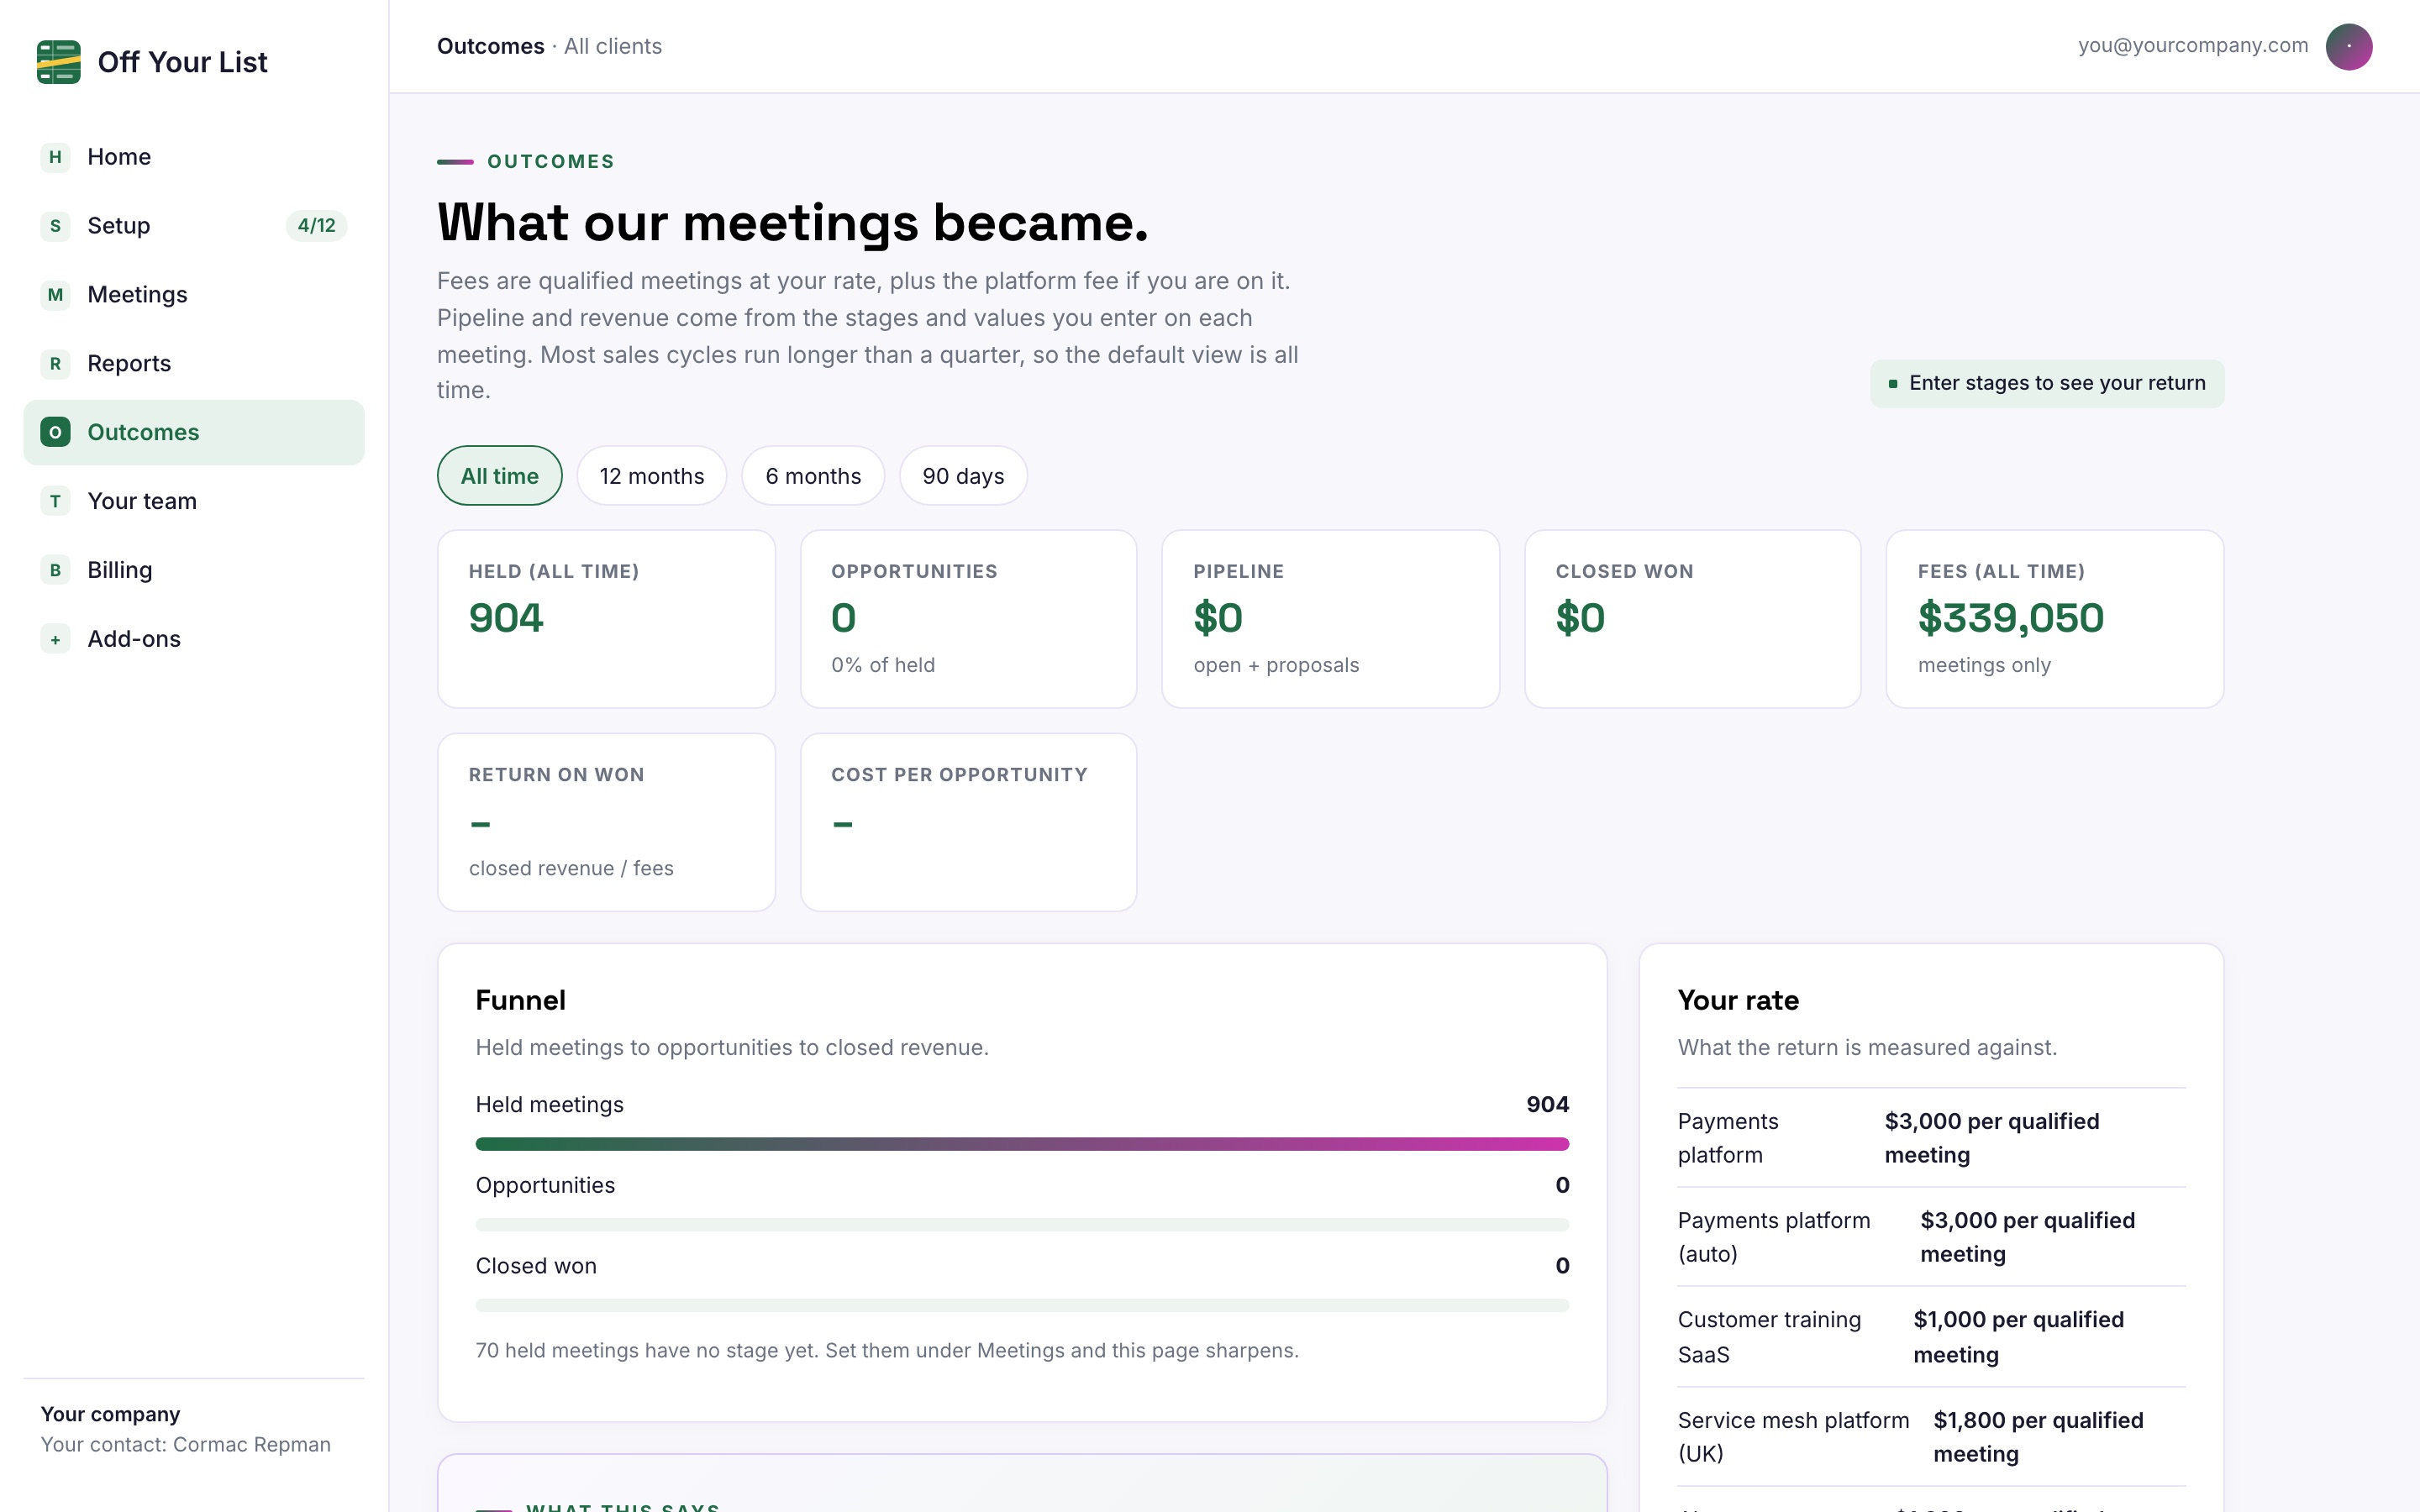Click the Return on Won card
The height and width of the screenshot is (1512, 2420).
pos(606,822)
